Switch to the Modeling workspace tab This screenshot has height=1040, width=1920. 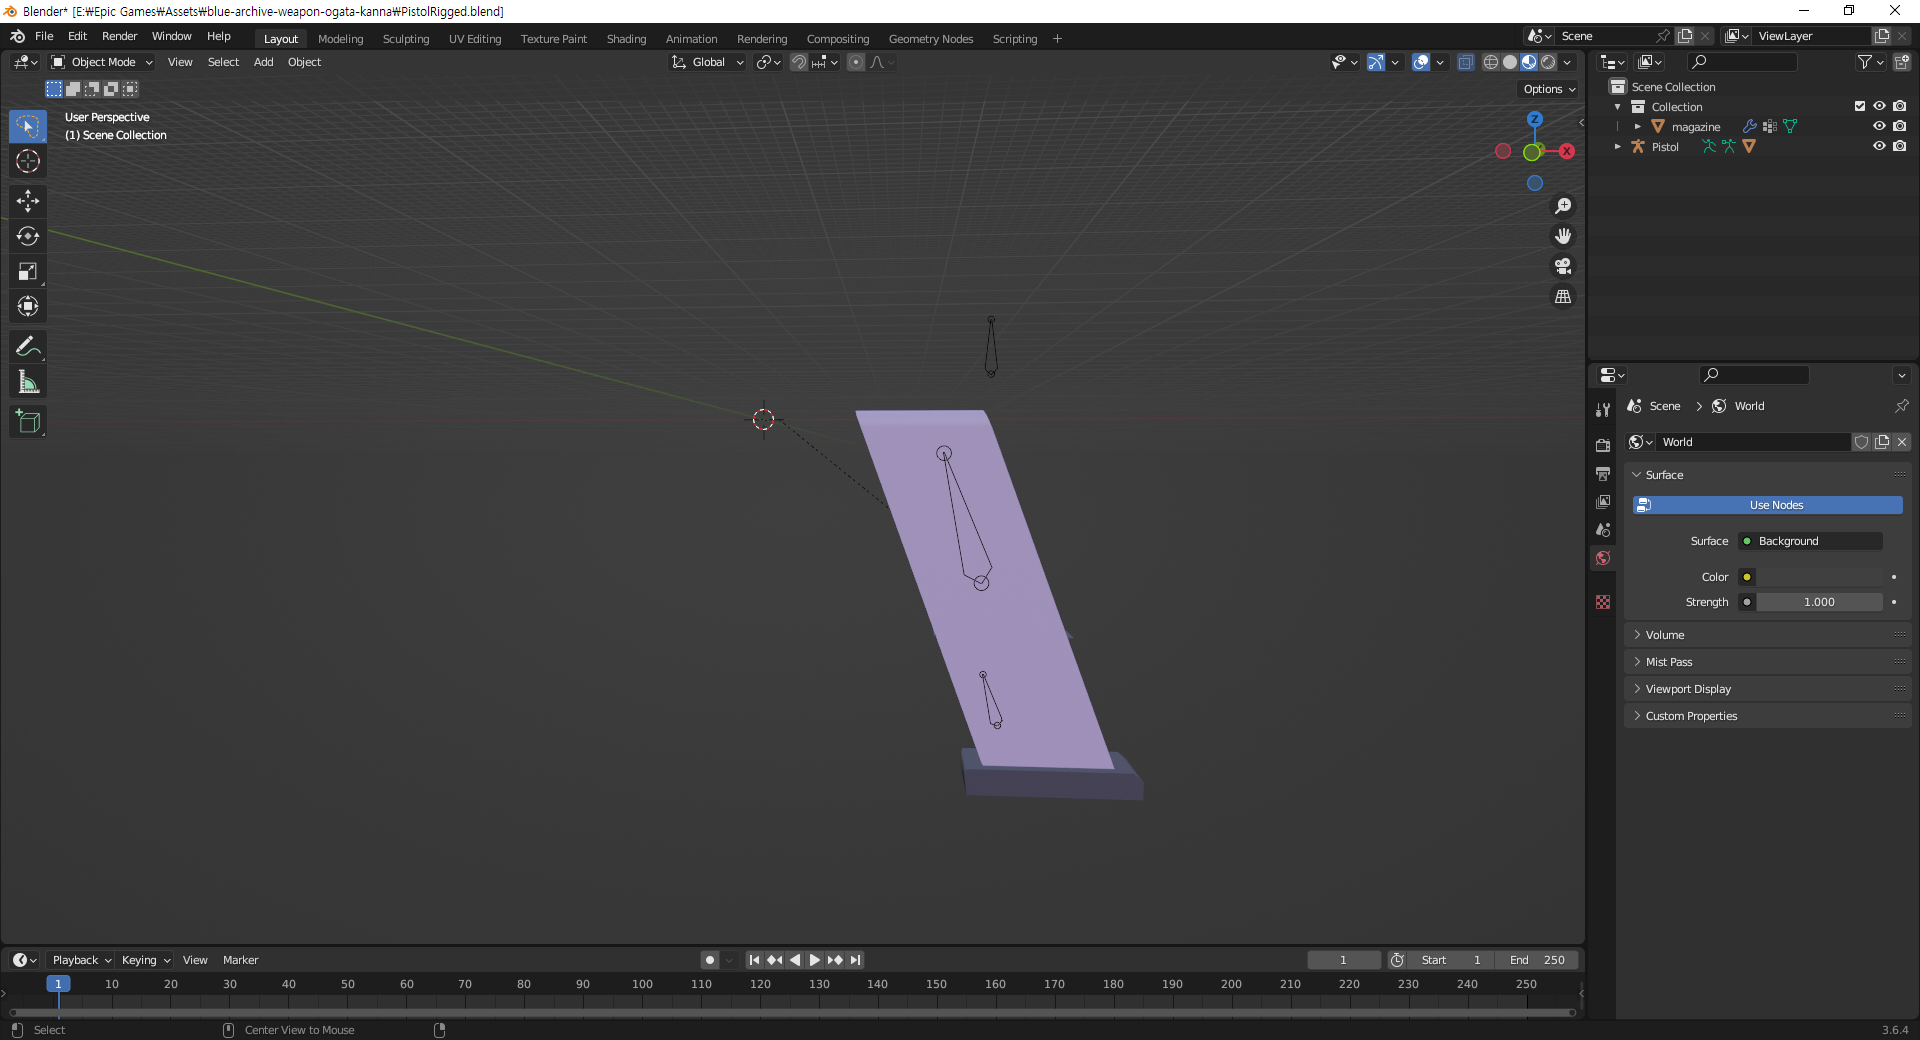coord(340,39)
